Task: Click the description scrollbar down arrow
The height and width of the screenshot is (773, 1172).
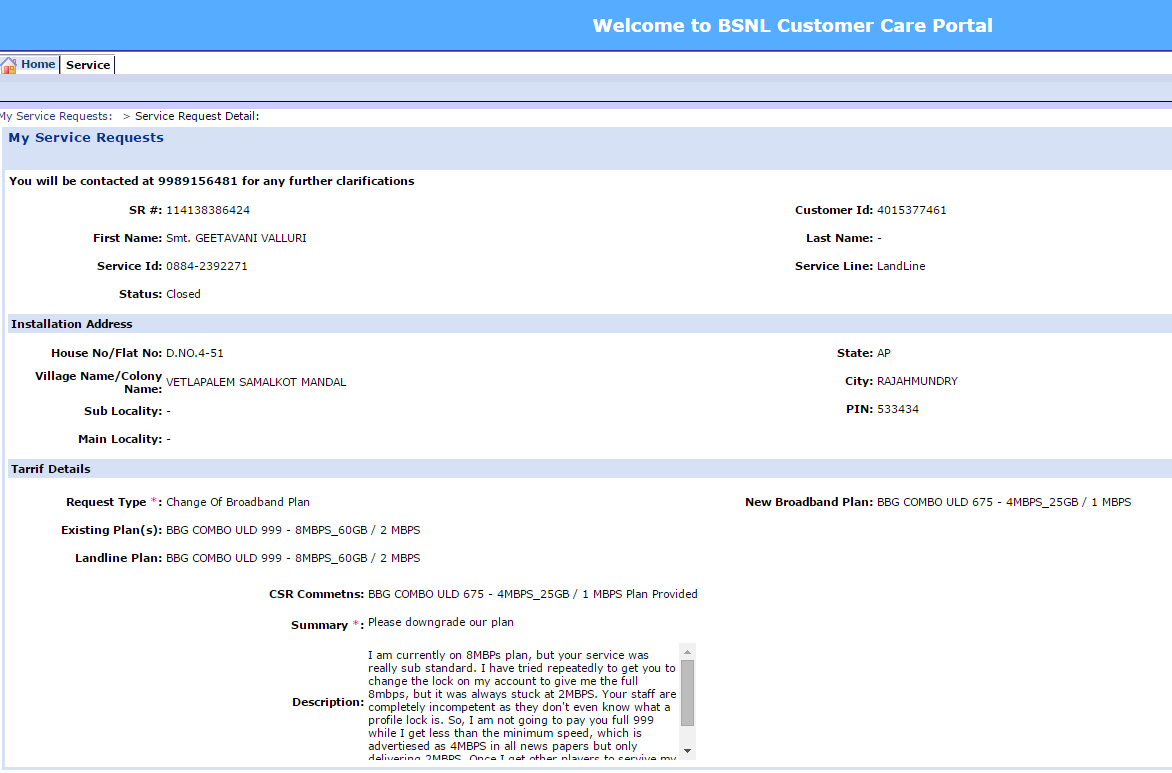Action: pos(688,751)
